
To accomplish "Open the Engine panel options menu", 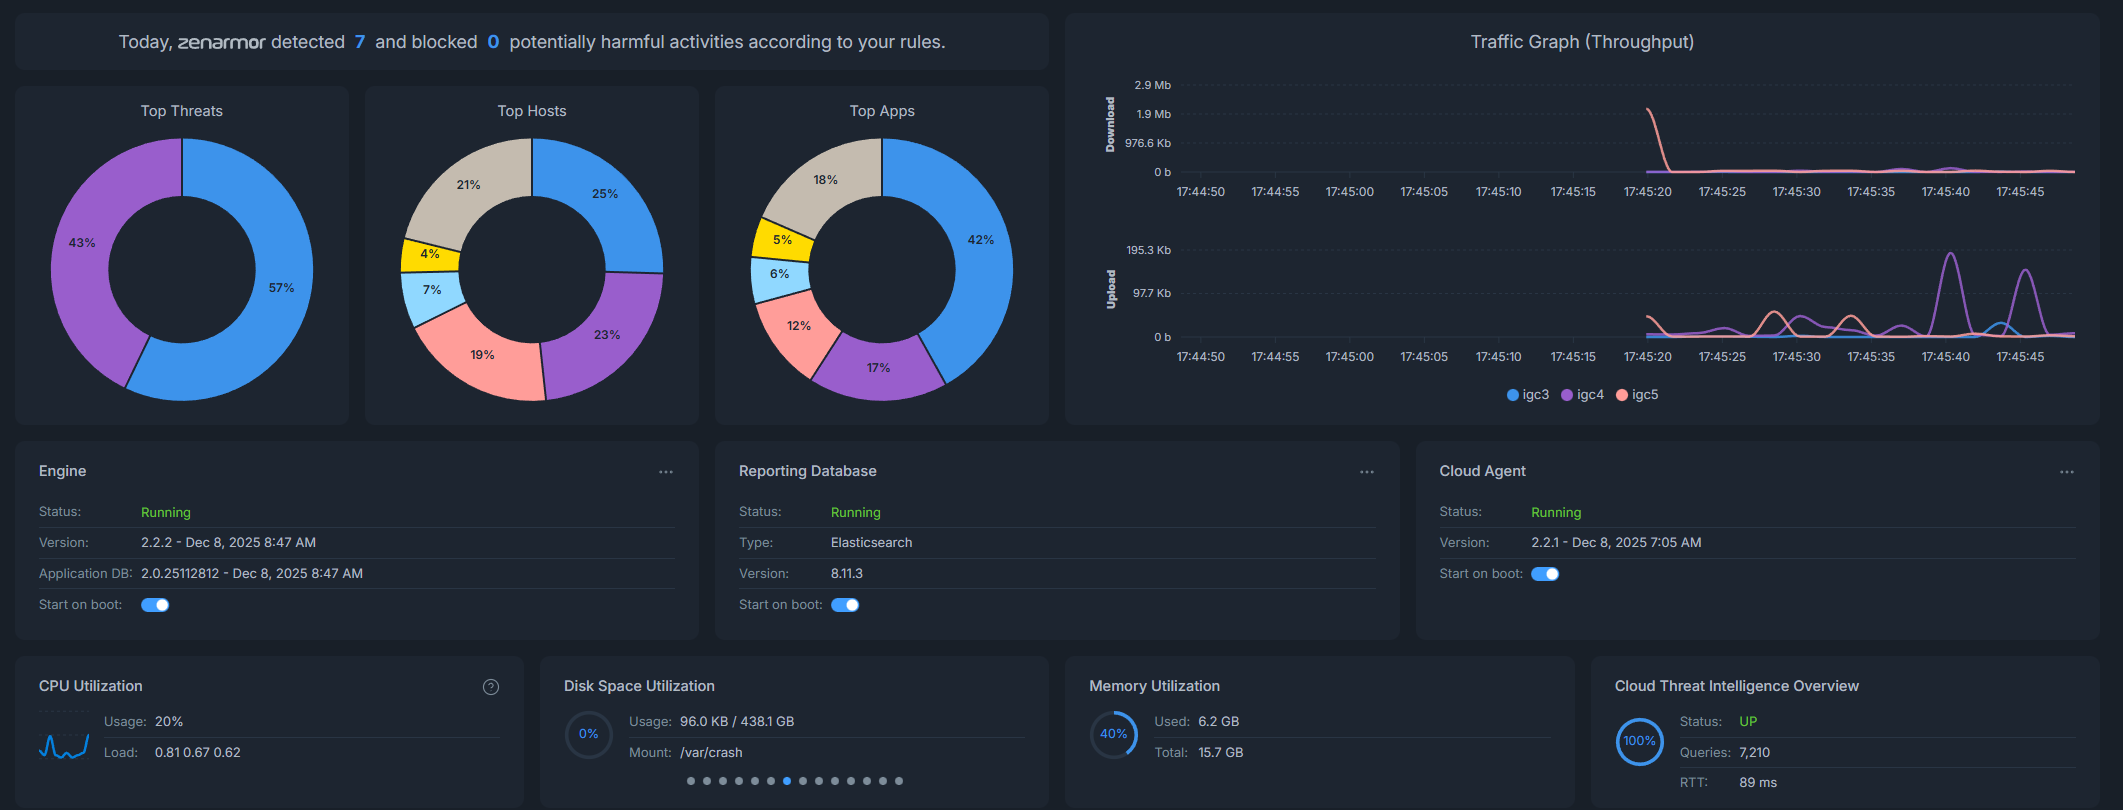I will [666, 472].
